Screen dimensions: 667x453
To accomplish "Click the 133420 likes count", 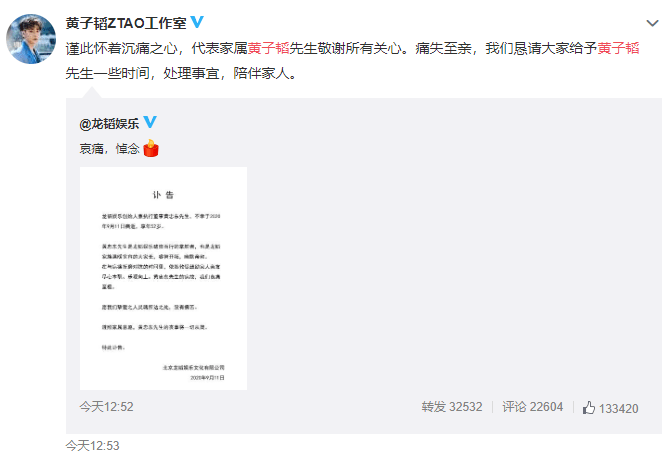I will pyautogui.click(x=619, y=408).
